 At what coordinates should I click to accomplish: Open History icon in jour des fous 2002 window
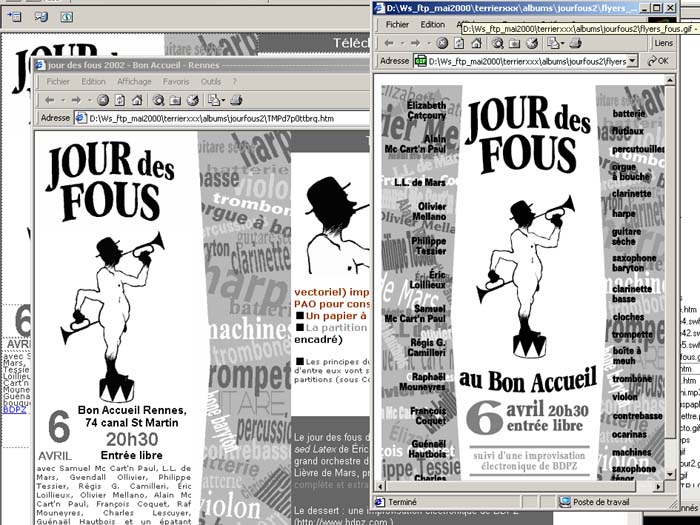click(193, 100)
